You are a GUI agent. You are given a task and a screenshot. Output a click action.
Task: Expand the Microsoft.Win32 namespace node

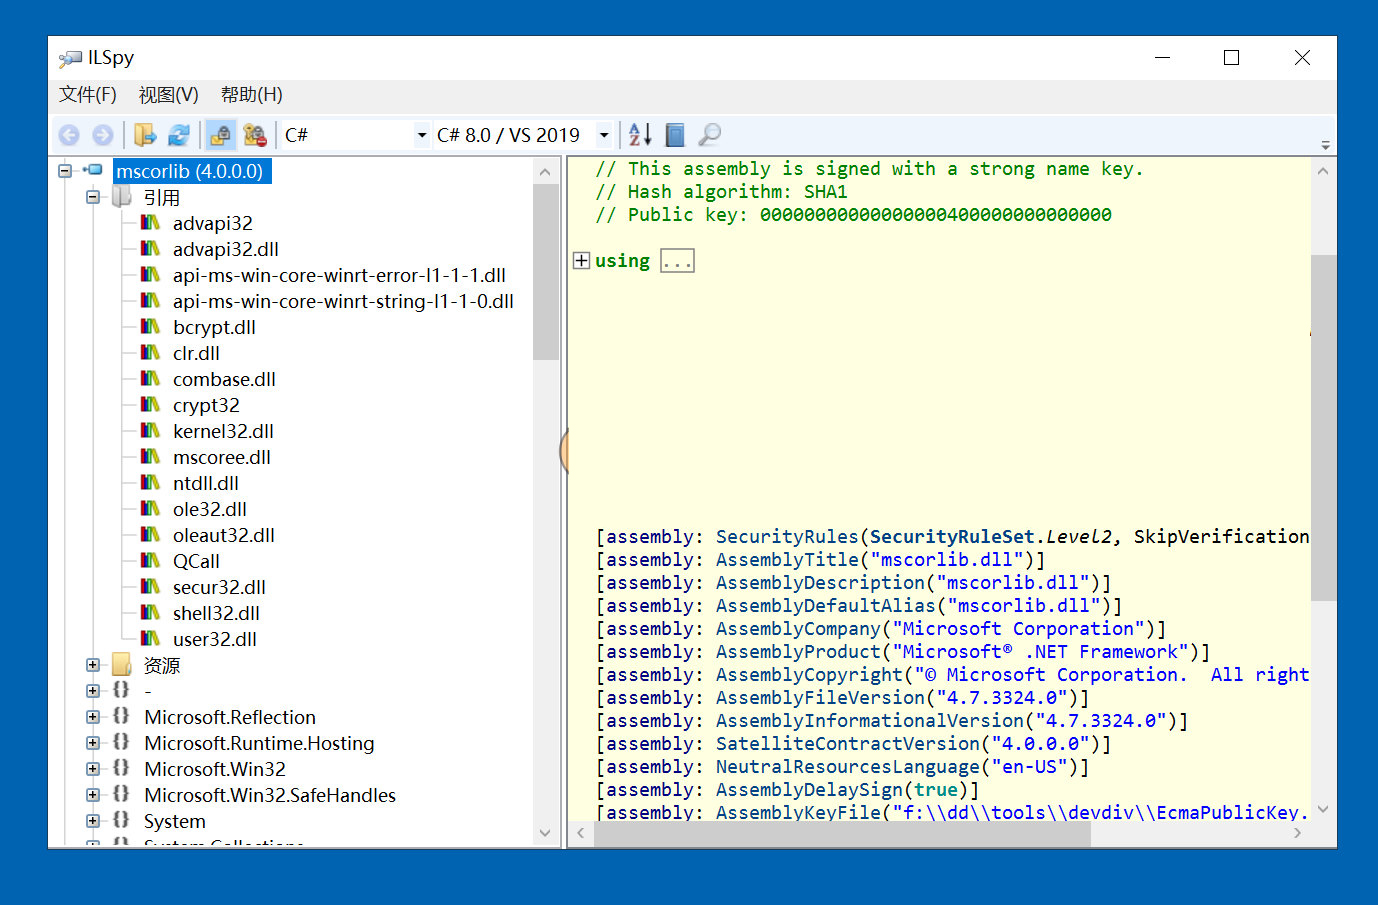coord(93,769)
